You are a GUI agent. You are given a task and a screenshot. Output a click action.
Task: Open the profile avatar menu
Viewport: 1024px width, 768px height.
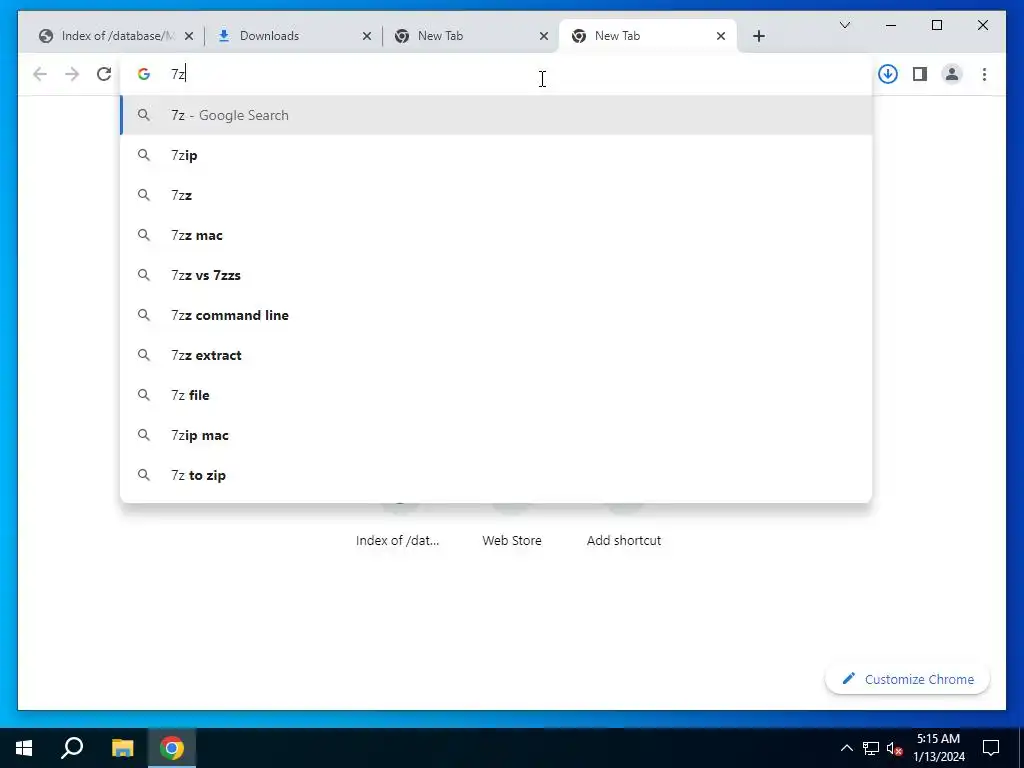(952, 74)
